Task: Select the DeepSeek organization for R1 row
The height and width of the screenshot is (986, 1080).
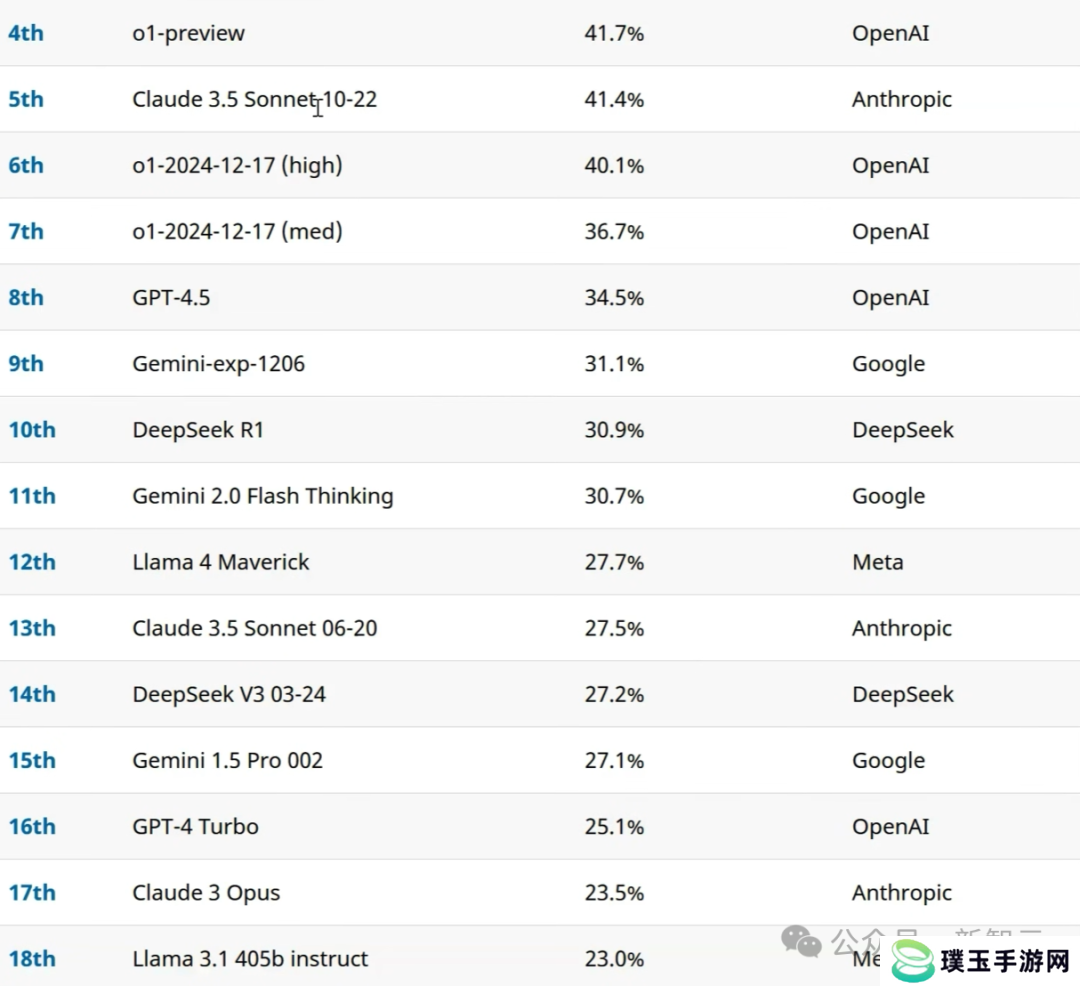Action: point(902,430)
